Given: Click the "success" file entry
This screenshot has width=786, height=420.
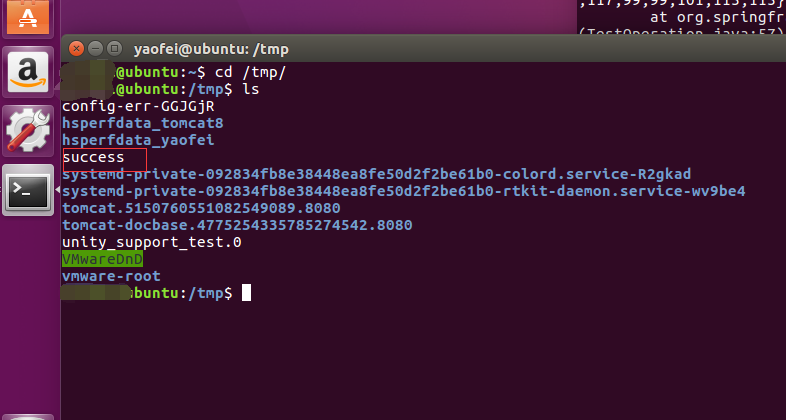Looking at the screenshot, I should point(93,158).
